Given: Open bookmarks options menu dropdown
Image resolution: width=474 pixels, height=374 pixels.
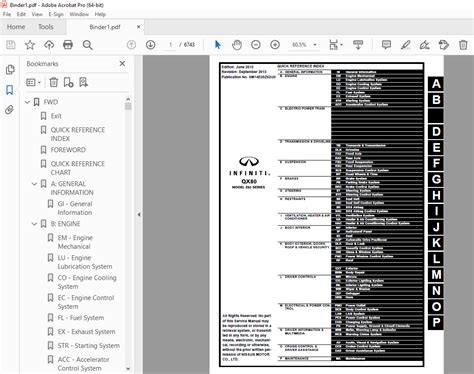Looking at the screenshot, I should (x=33, y=82).
